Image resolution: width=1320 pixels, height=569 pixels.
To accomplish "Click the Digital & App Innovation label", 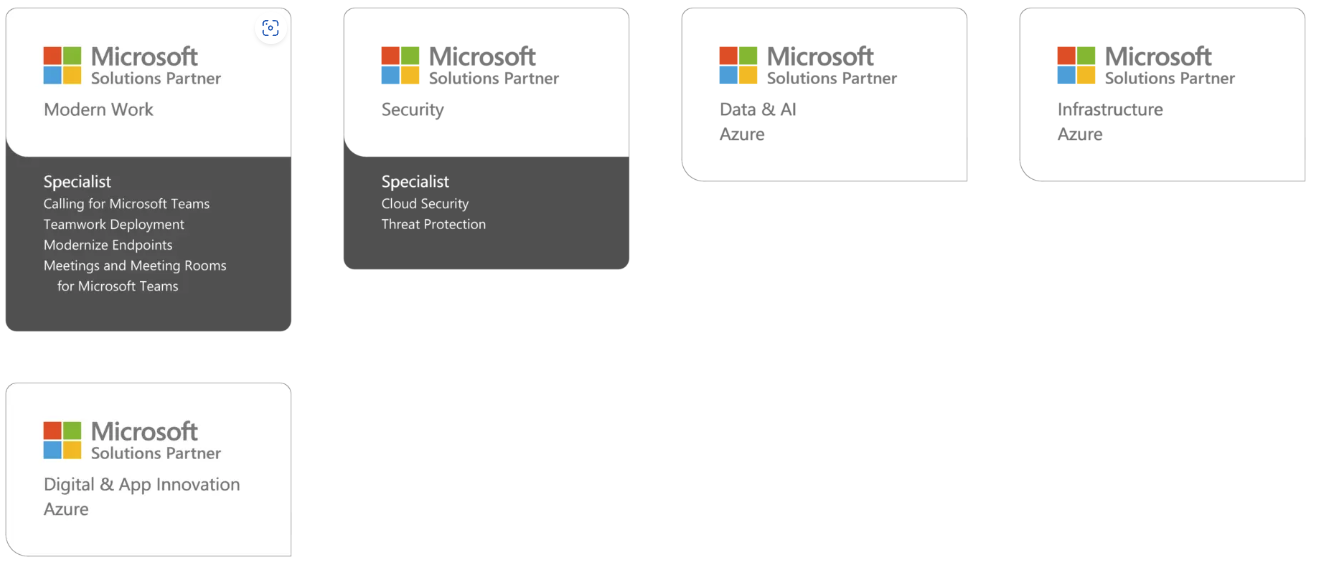I will (142, 485).
